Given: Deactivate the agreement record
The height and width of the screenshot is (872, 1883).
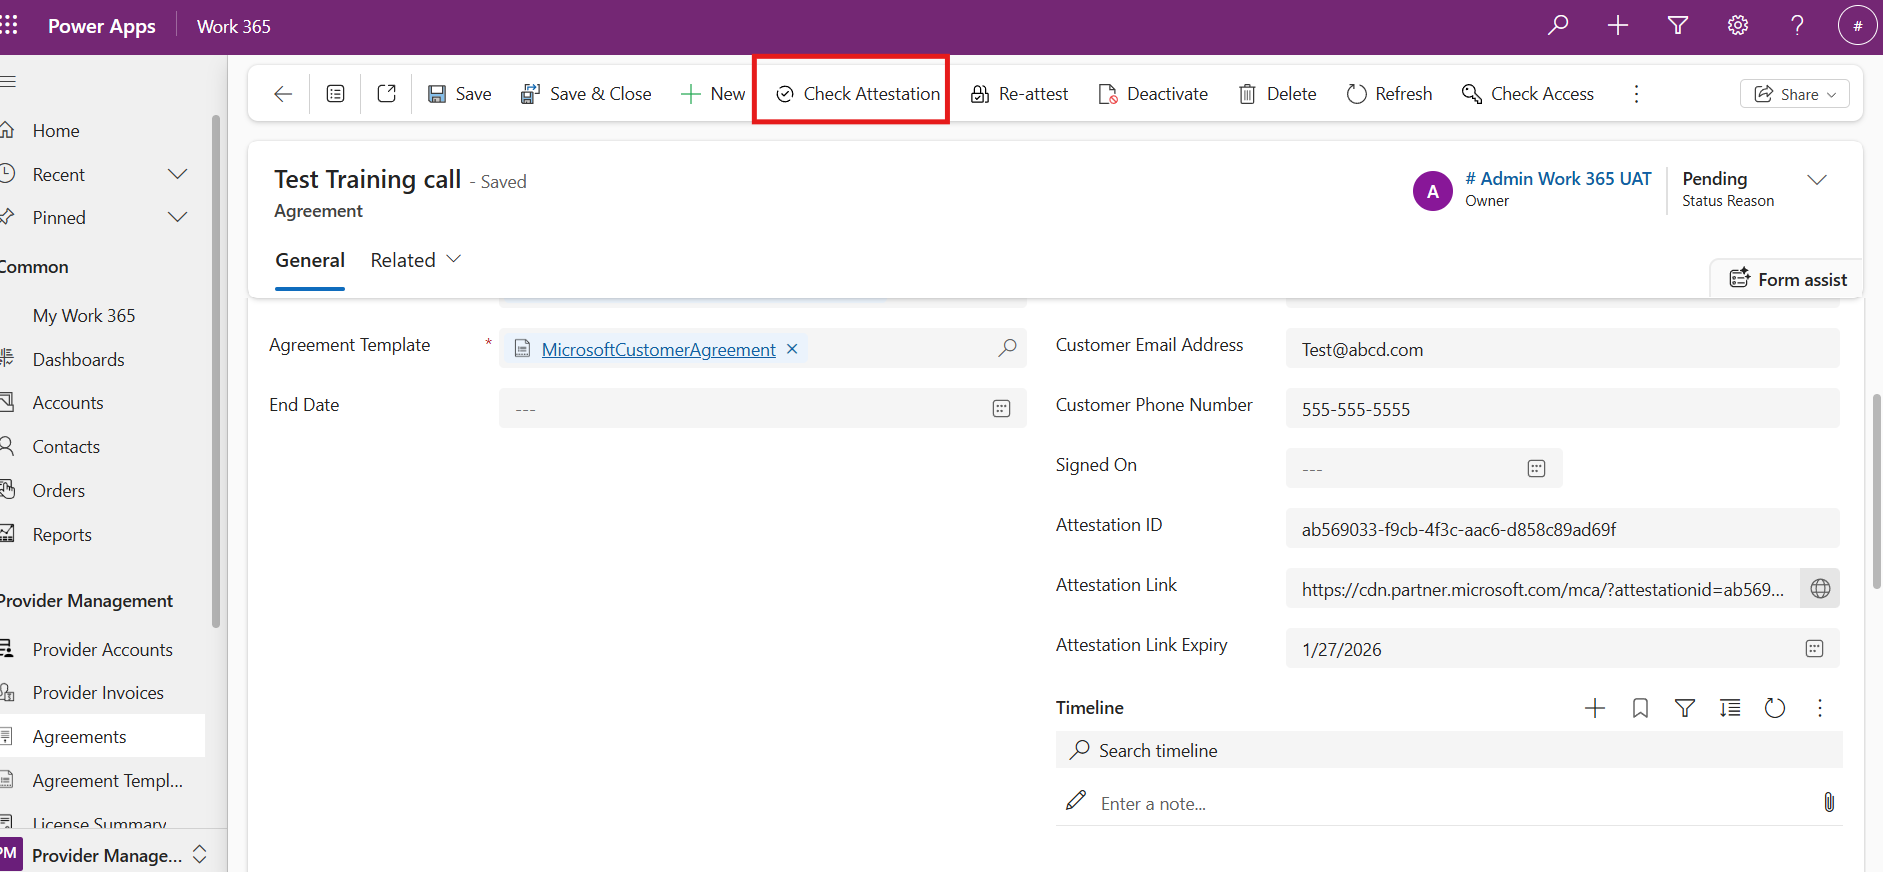Looking at the screenshot, I should click(1153, 94).
